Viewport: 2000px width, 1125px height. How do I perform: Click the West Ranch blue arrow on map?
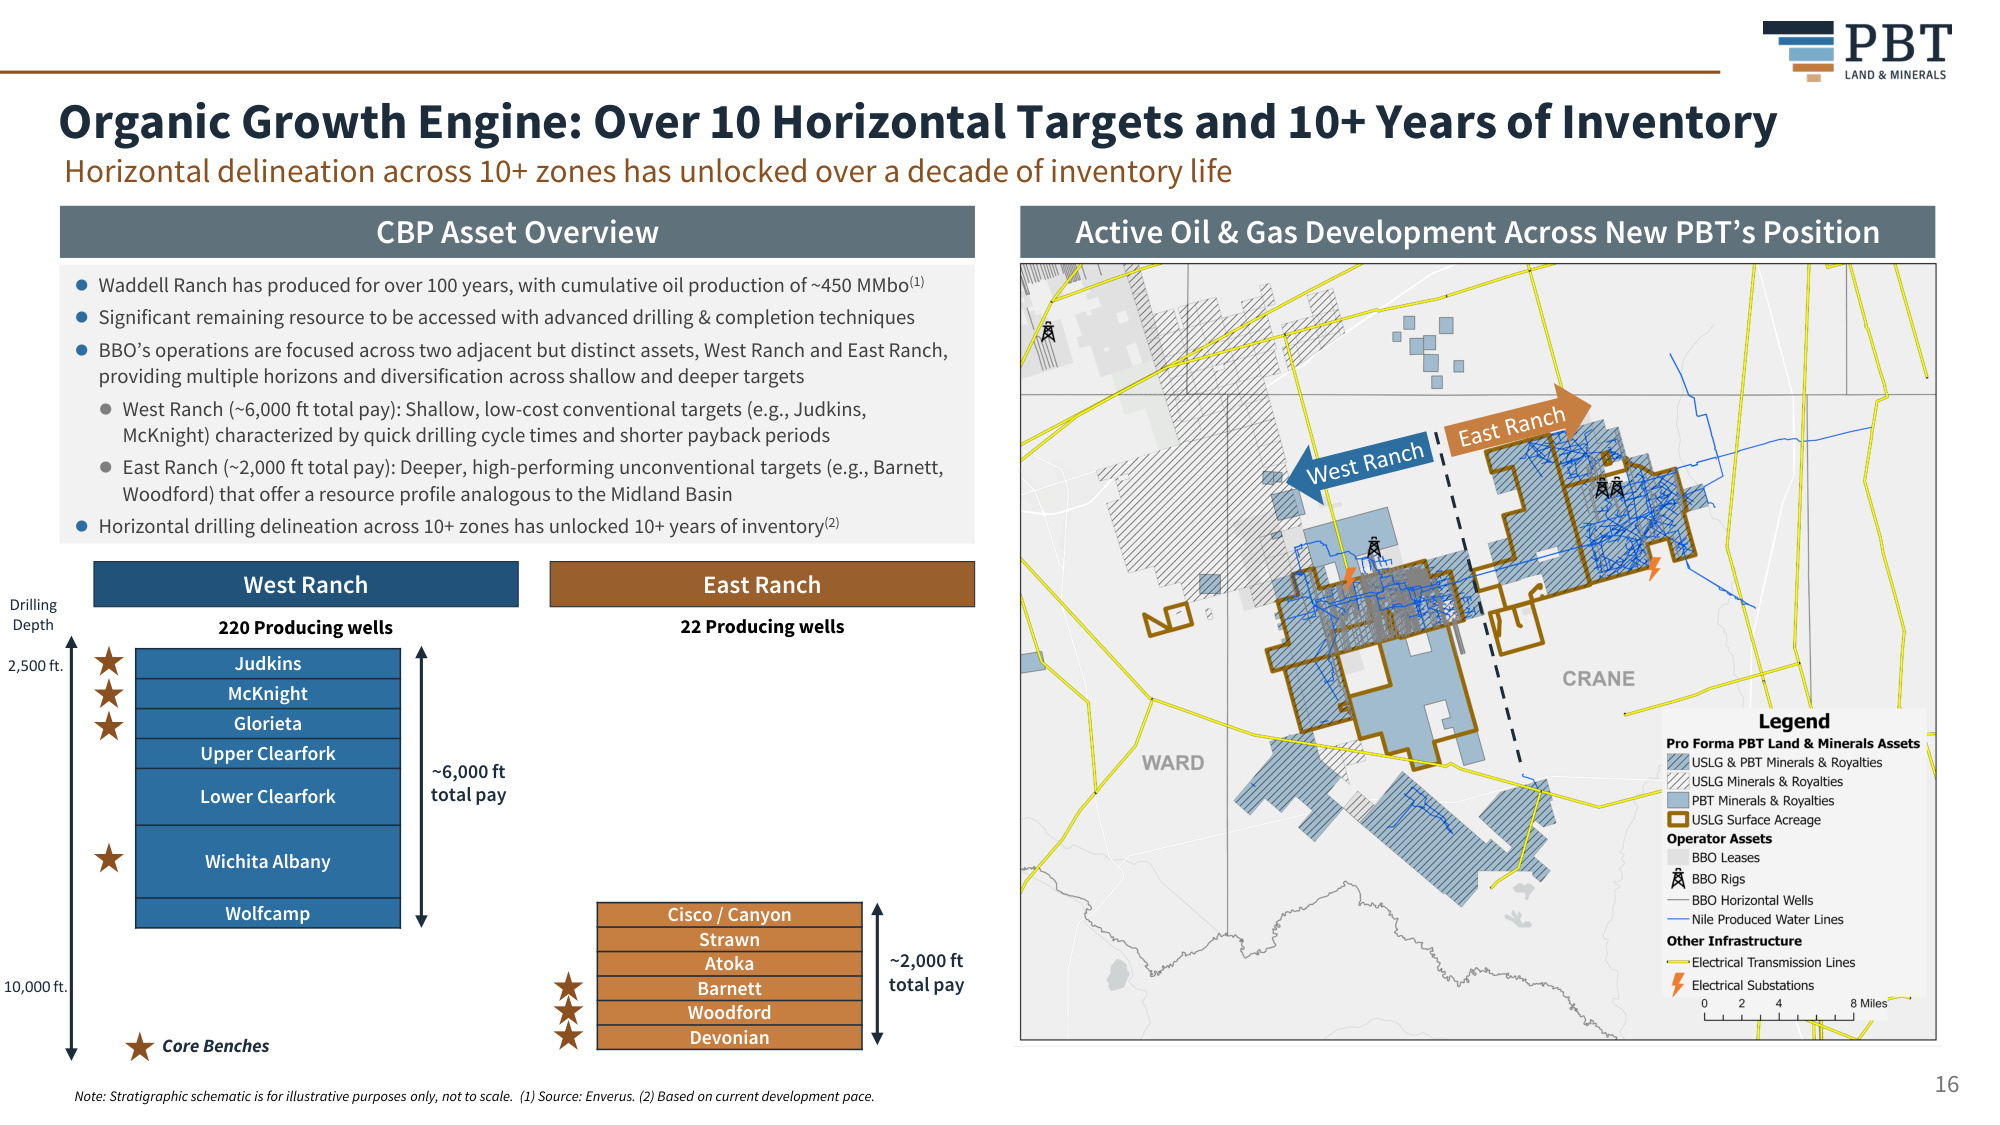(x=1360, y=464)
